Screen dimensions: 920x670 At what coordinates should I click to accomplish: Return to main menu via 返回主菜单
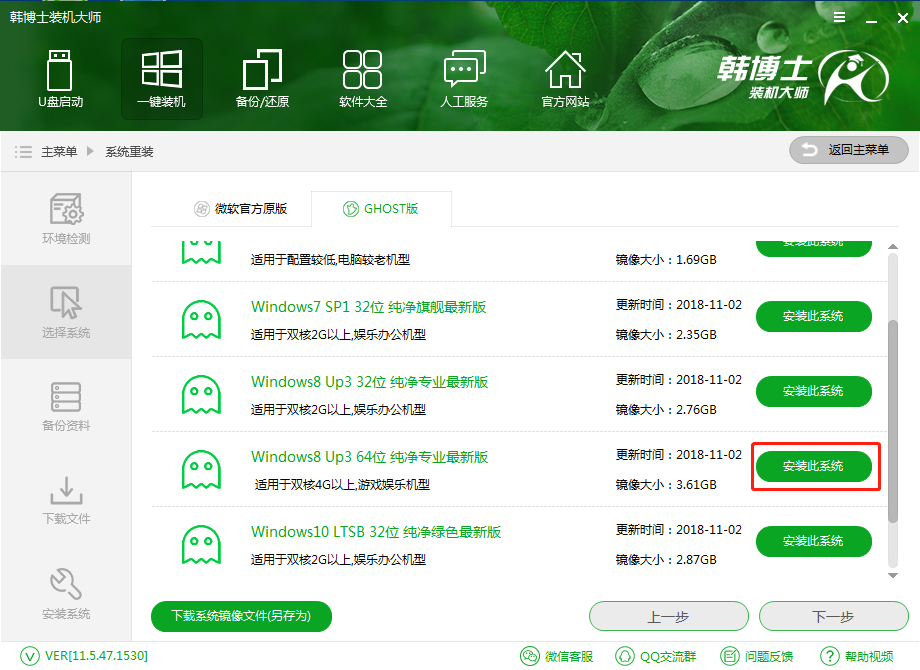(x=848, y=150)
